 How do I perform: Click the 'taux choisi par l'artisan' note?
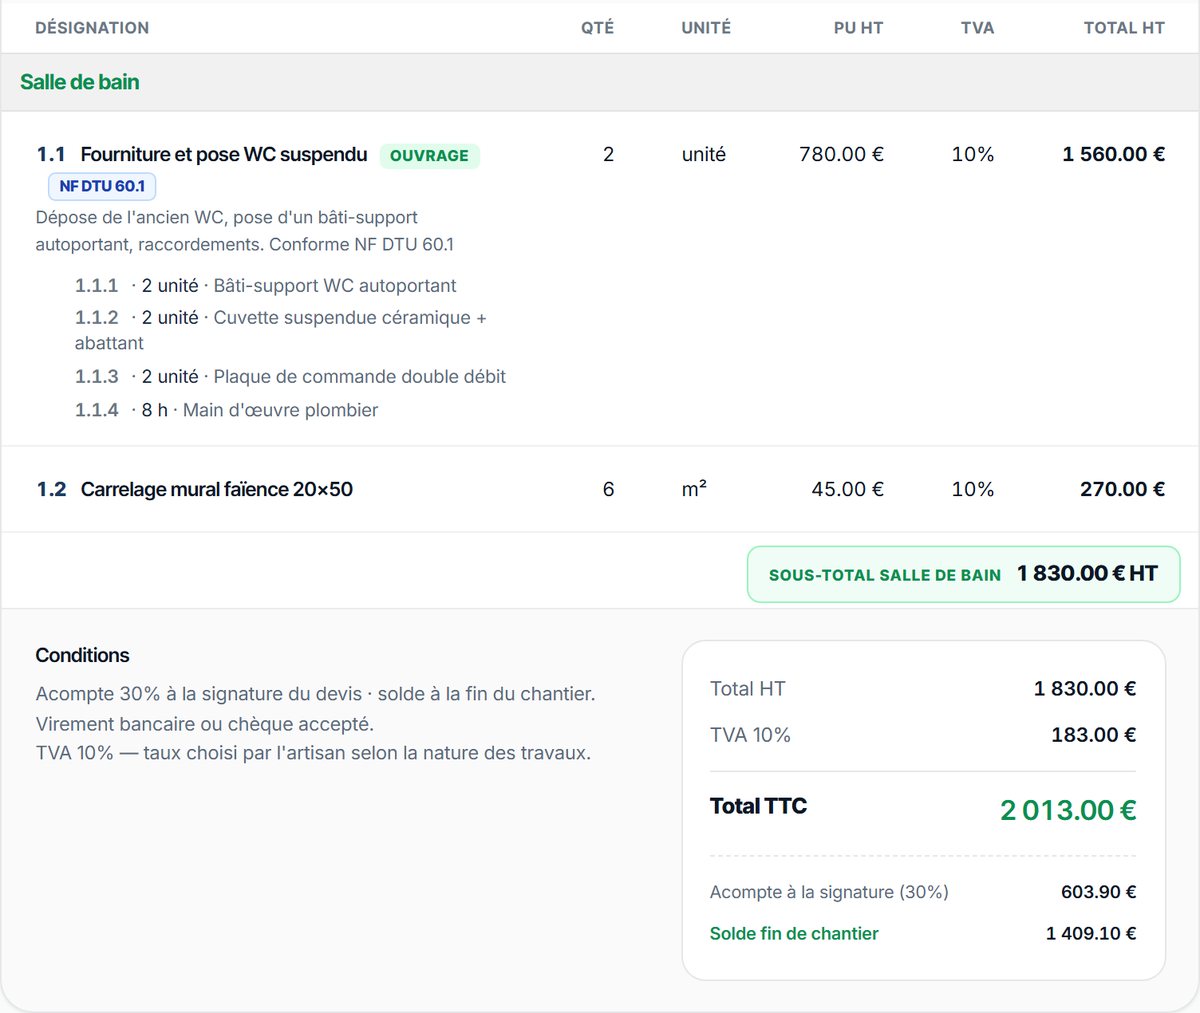click(313, 753)
